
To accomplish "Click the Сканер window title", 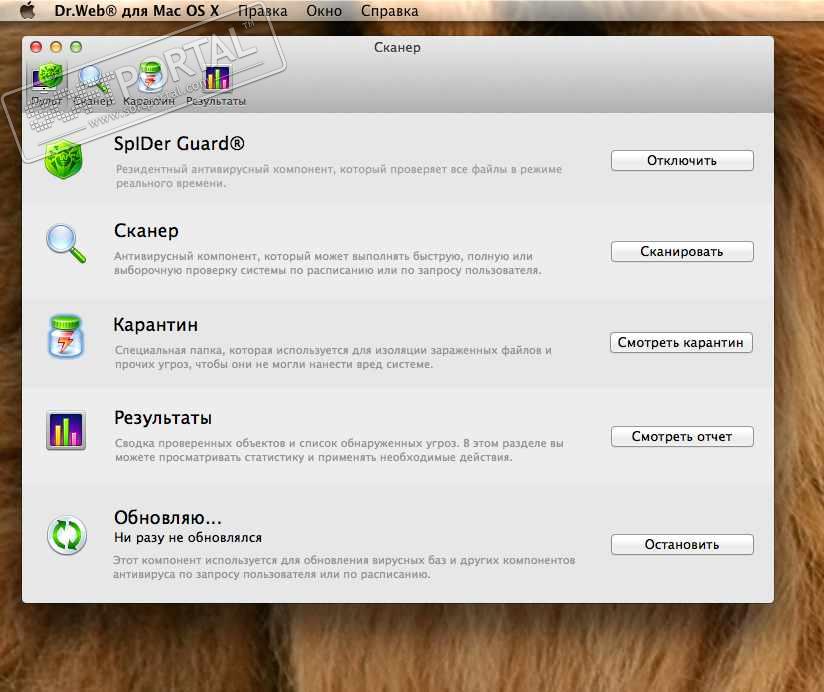I will [x=397, y=47].
